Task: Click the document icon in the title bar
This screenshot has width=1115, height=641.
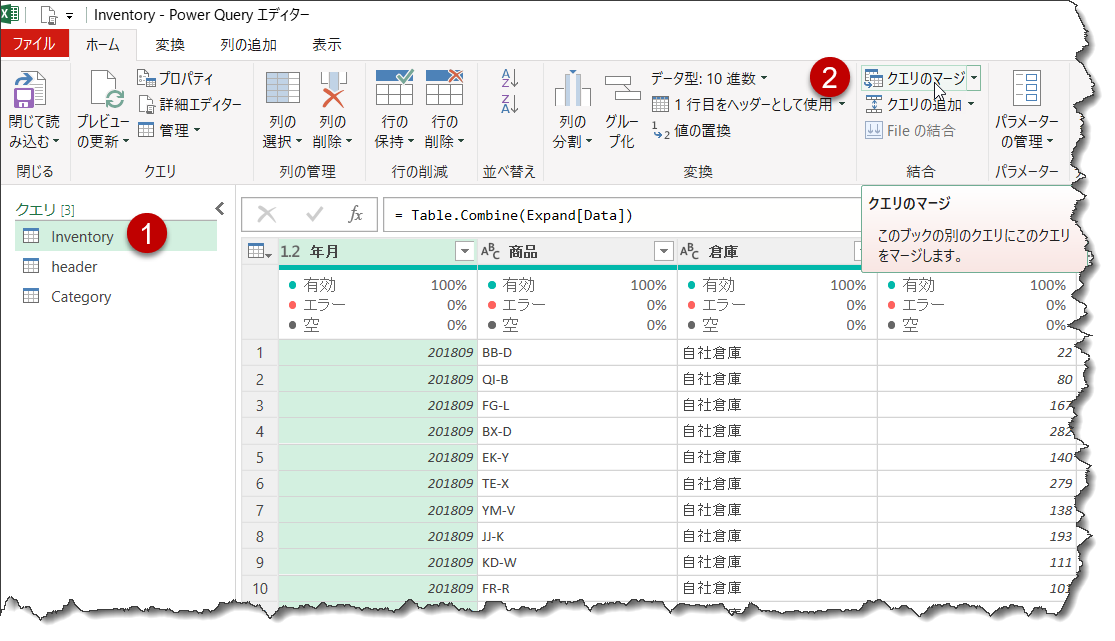Action: pos(48,14)
